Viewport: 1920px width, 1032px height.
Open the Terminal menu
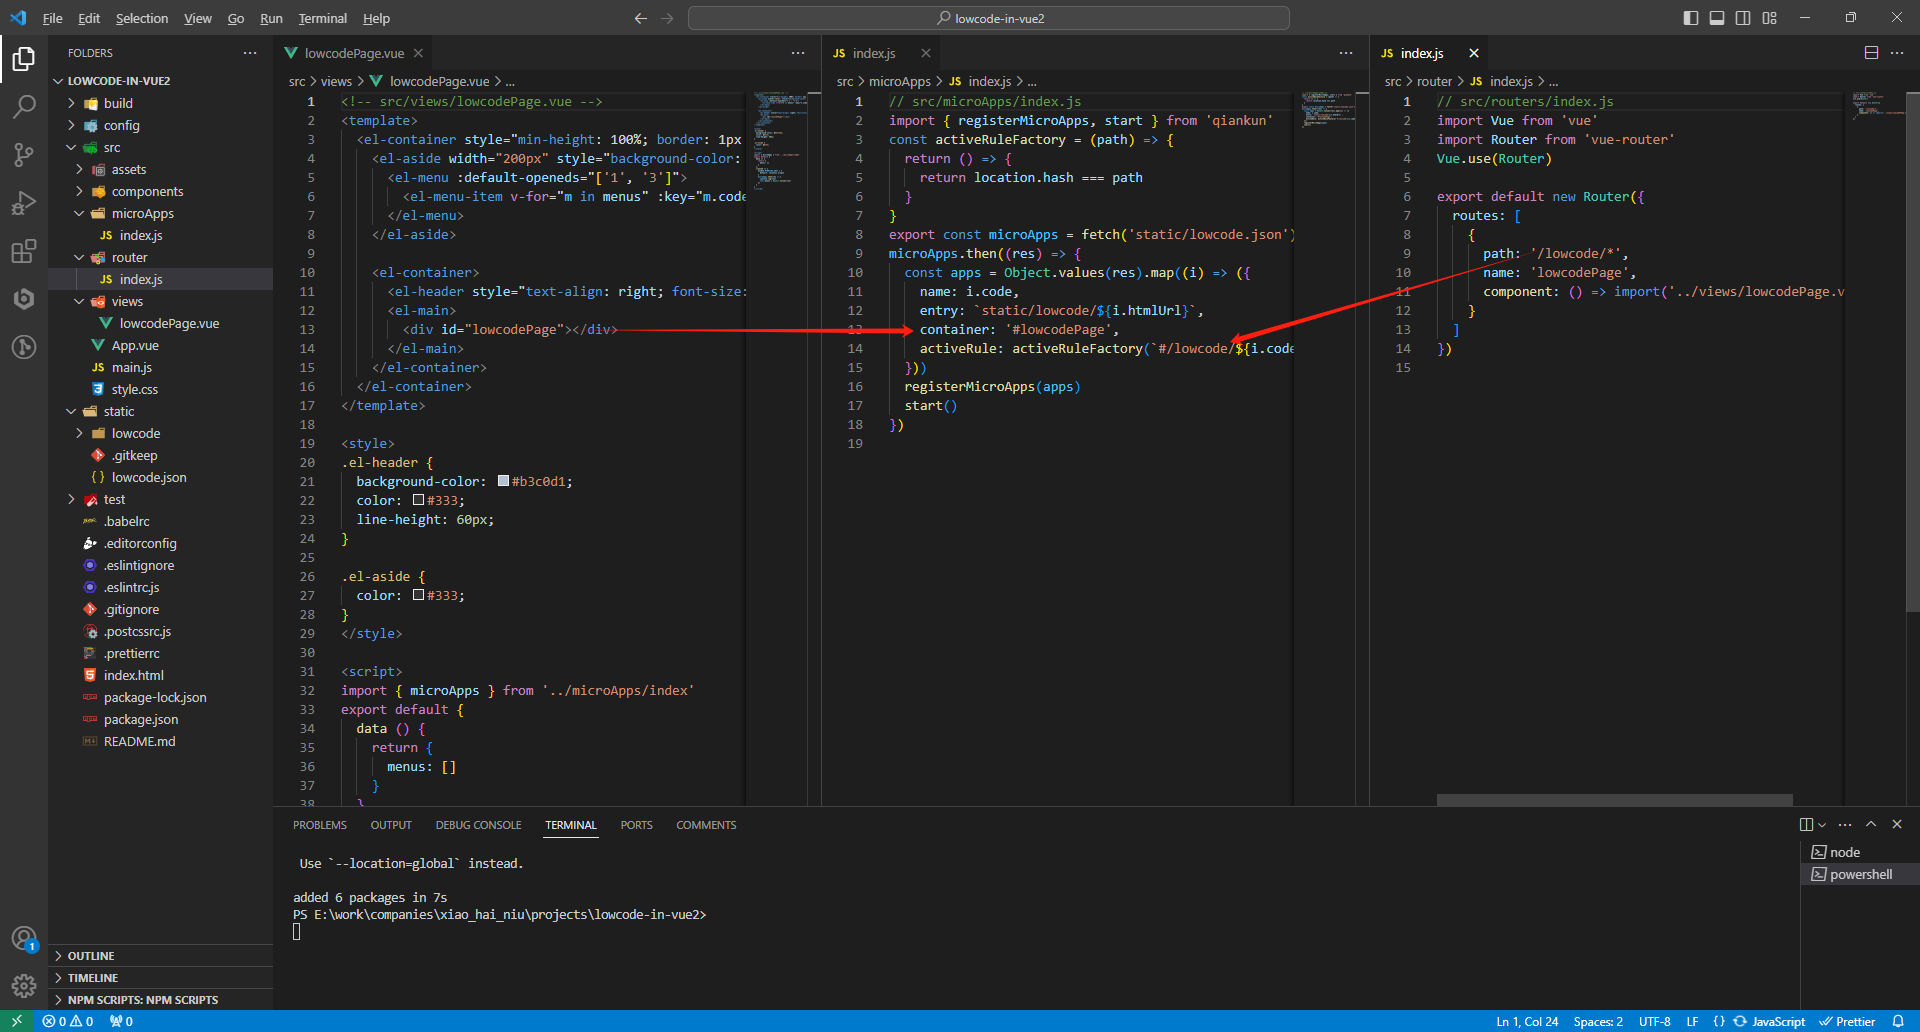point(322,18)
